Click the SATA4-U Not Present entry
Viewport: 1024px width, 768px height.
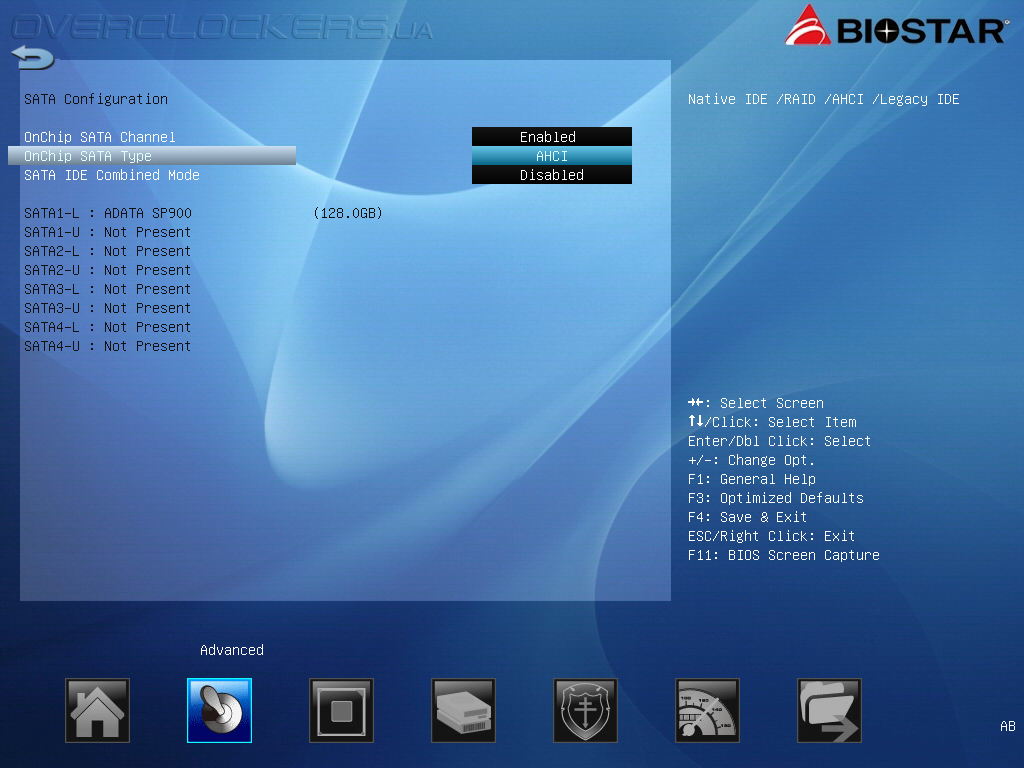[x=108, y=345]
